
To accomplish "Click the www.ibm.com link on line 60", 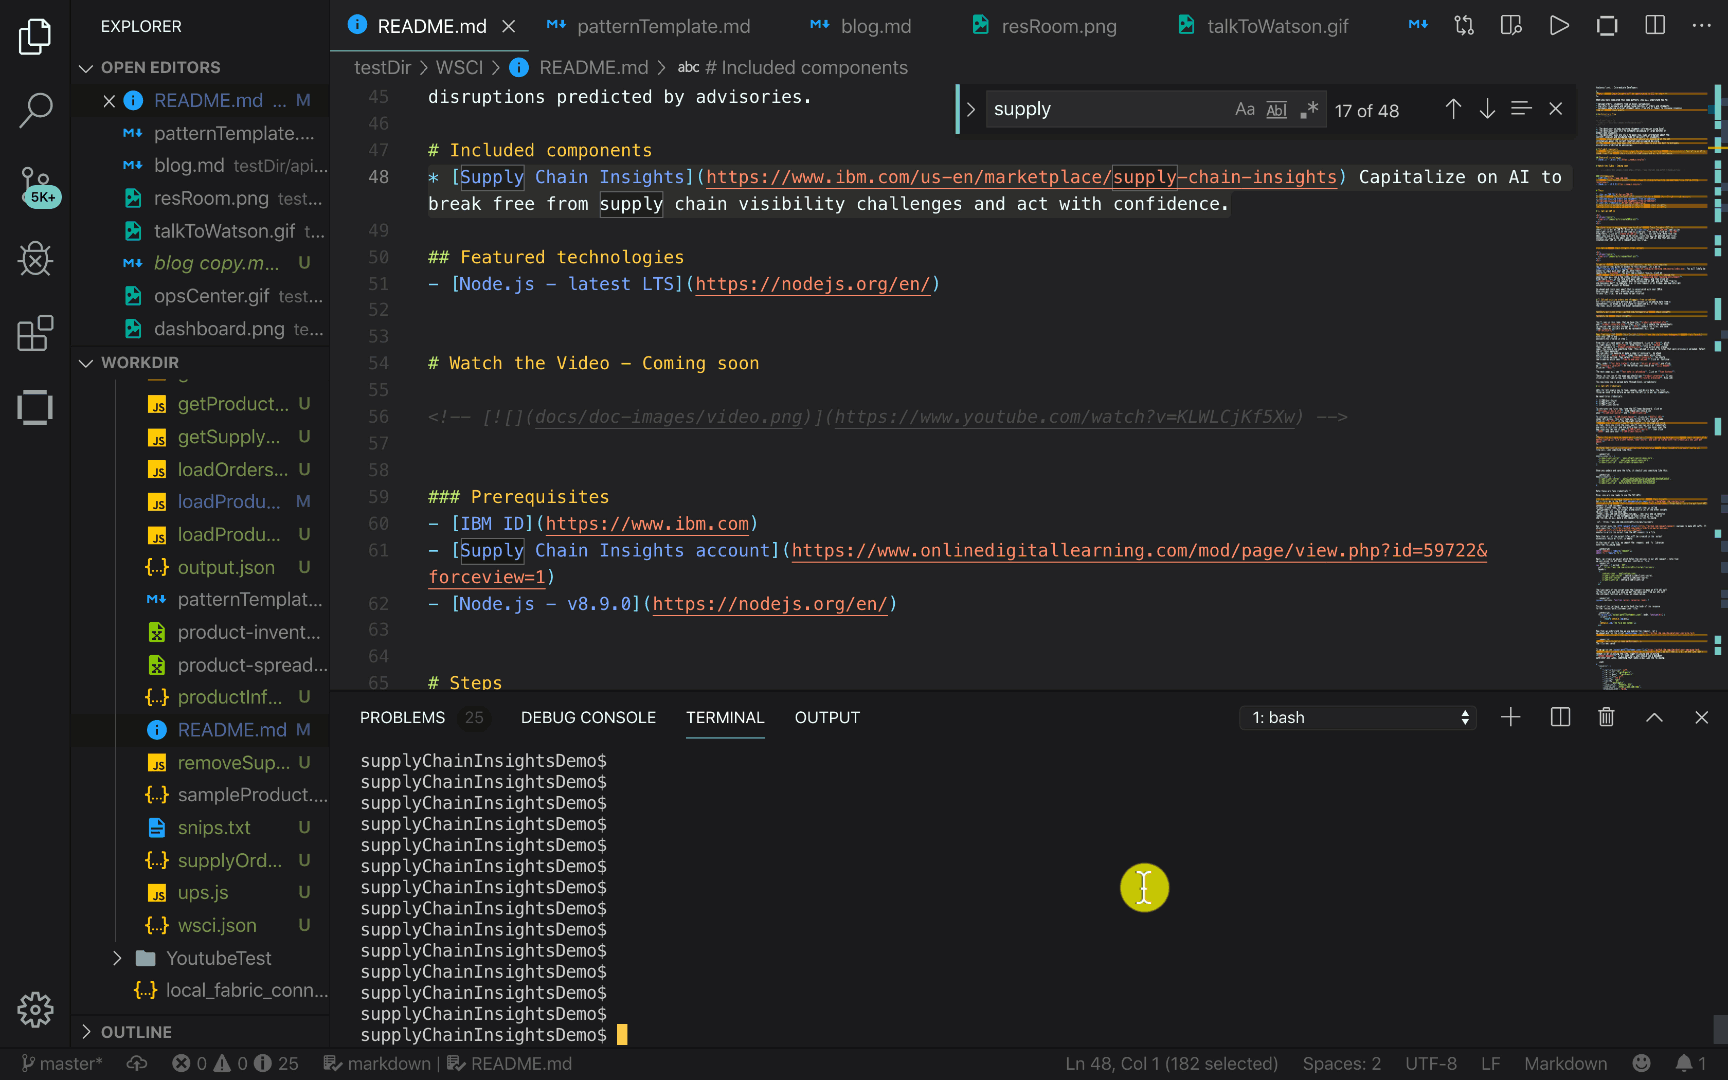I will [x=647, y=524].
